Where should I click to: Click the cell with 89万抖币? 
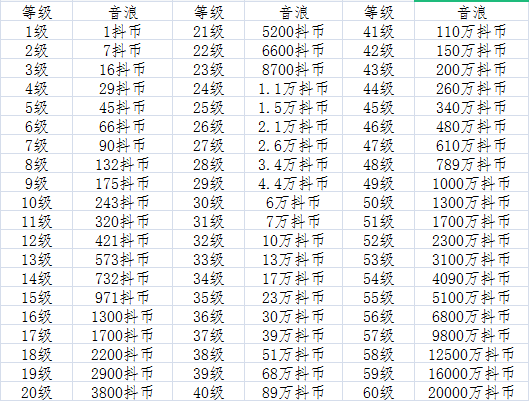coord(293,393)
